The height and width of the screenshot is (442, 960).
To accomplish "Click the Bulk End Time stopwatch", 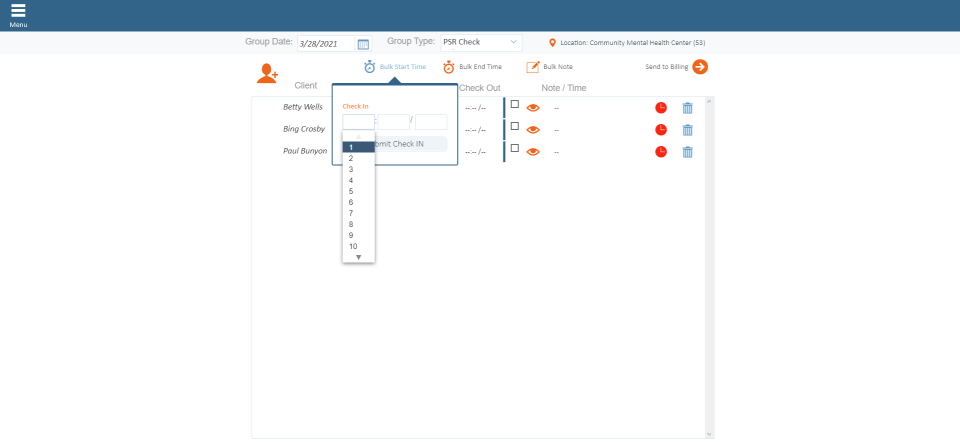I will pyautogui.click(x=449, y=67).
